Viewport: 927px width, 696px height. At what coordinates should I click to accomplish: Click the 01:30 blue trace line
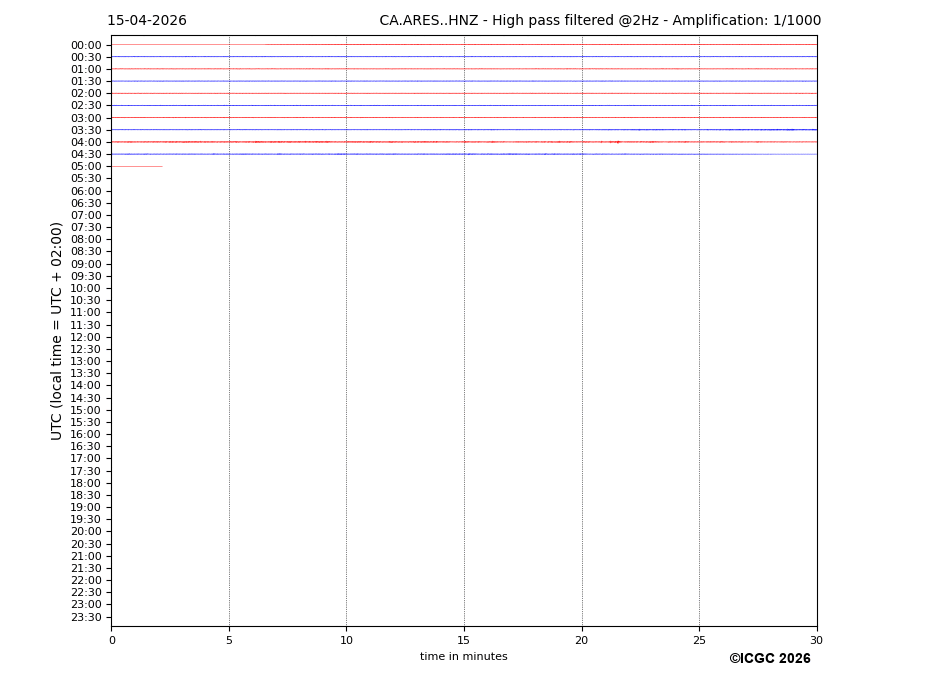coord(463,81)
